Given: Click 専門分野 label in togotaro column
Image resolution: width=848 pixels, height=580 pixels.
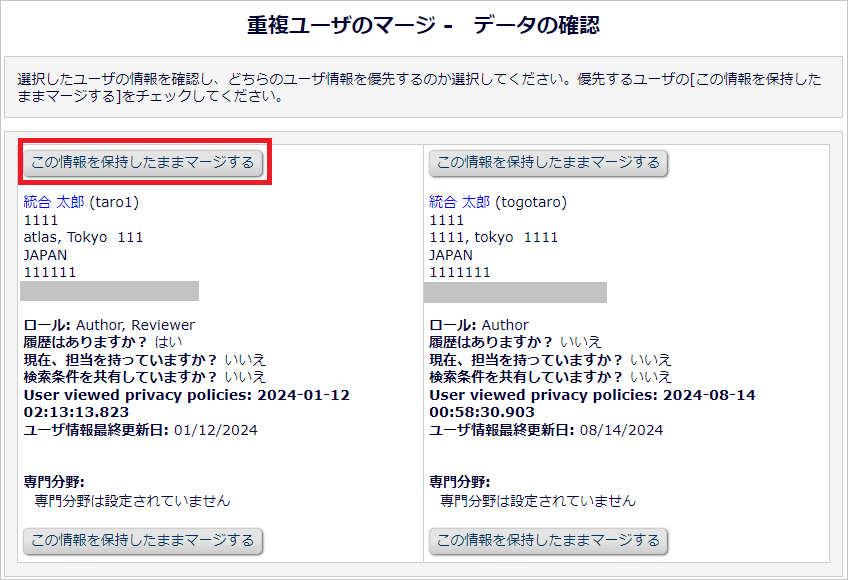Looking at the screenshot, I should [x=460, y=482].
